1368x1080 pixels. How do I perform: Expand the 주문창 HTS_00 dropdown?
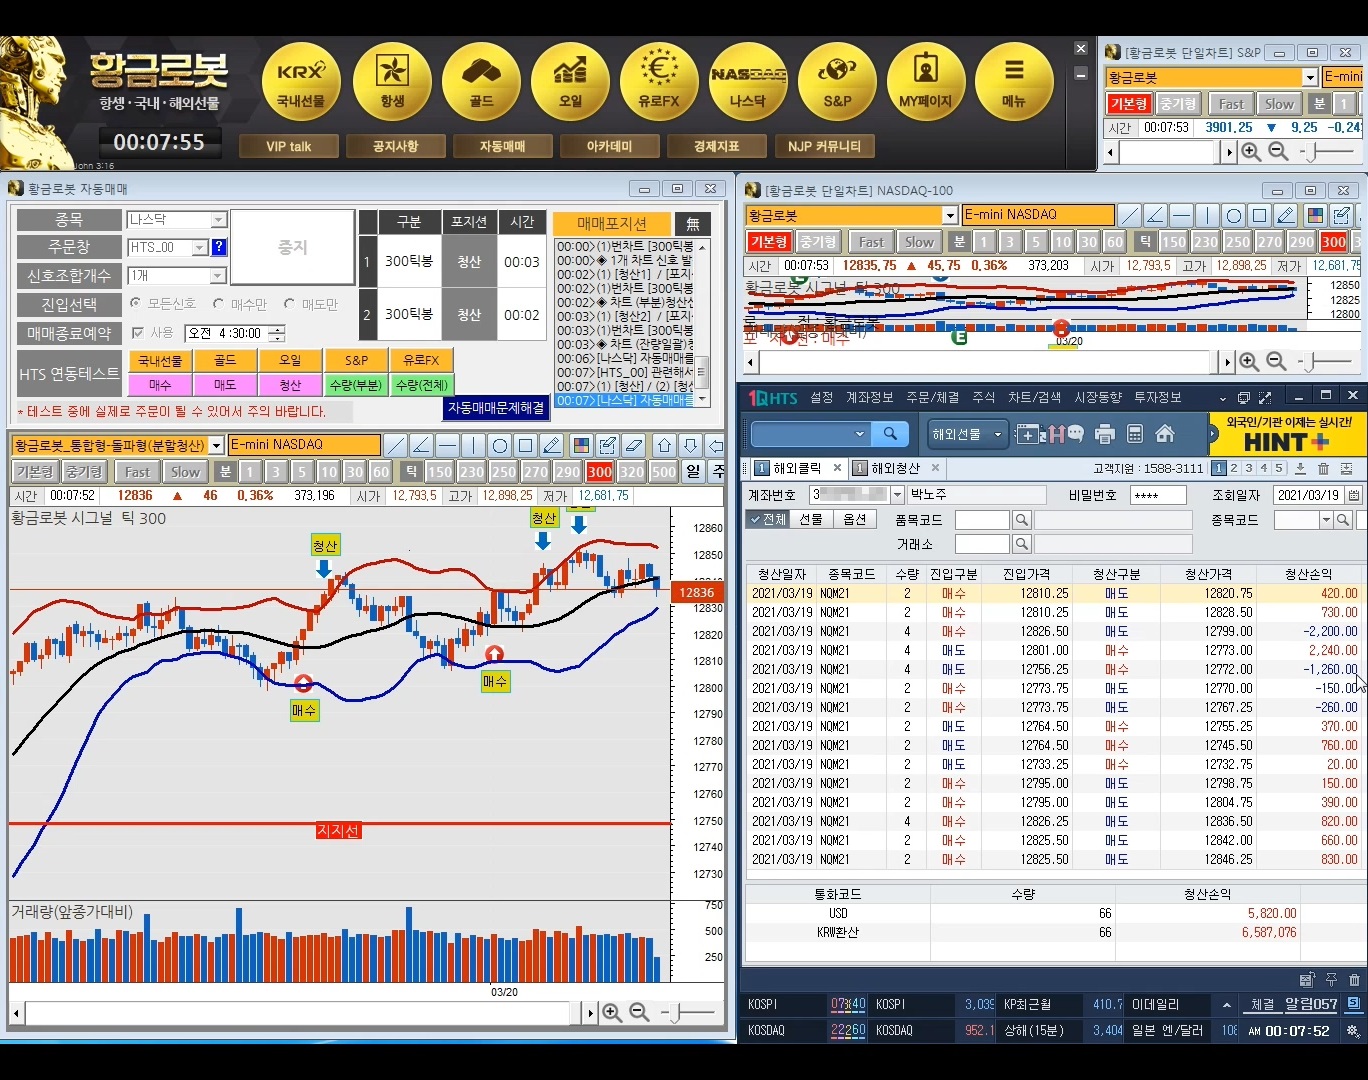click(200, 247)
